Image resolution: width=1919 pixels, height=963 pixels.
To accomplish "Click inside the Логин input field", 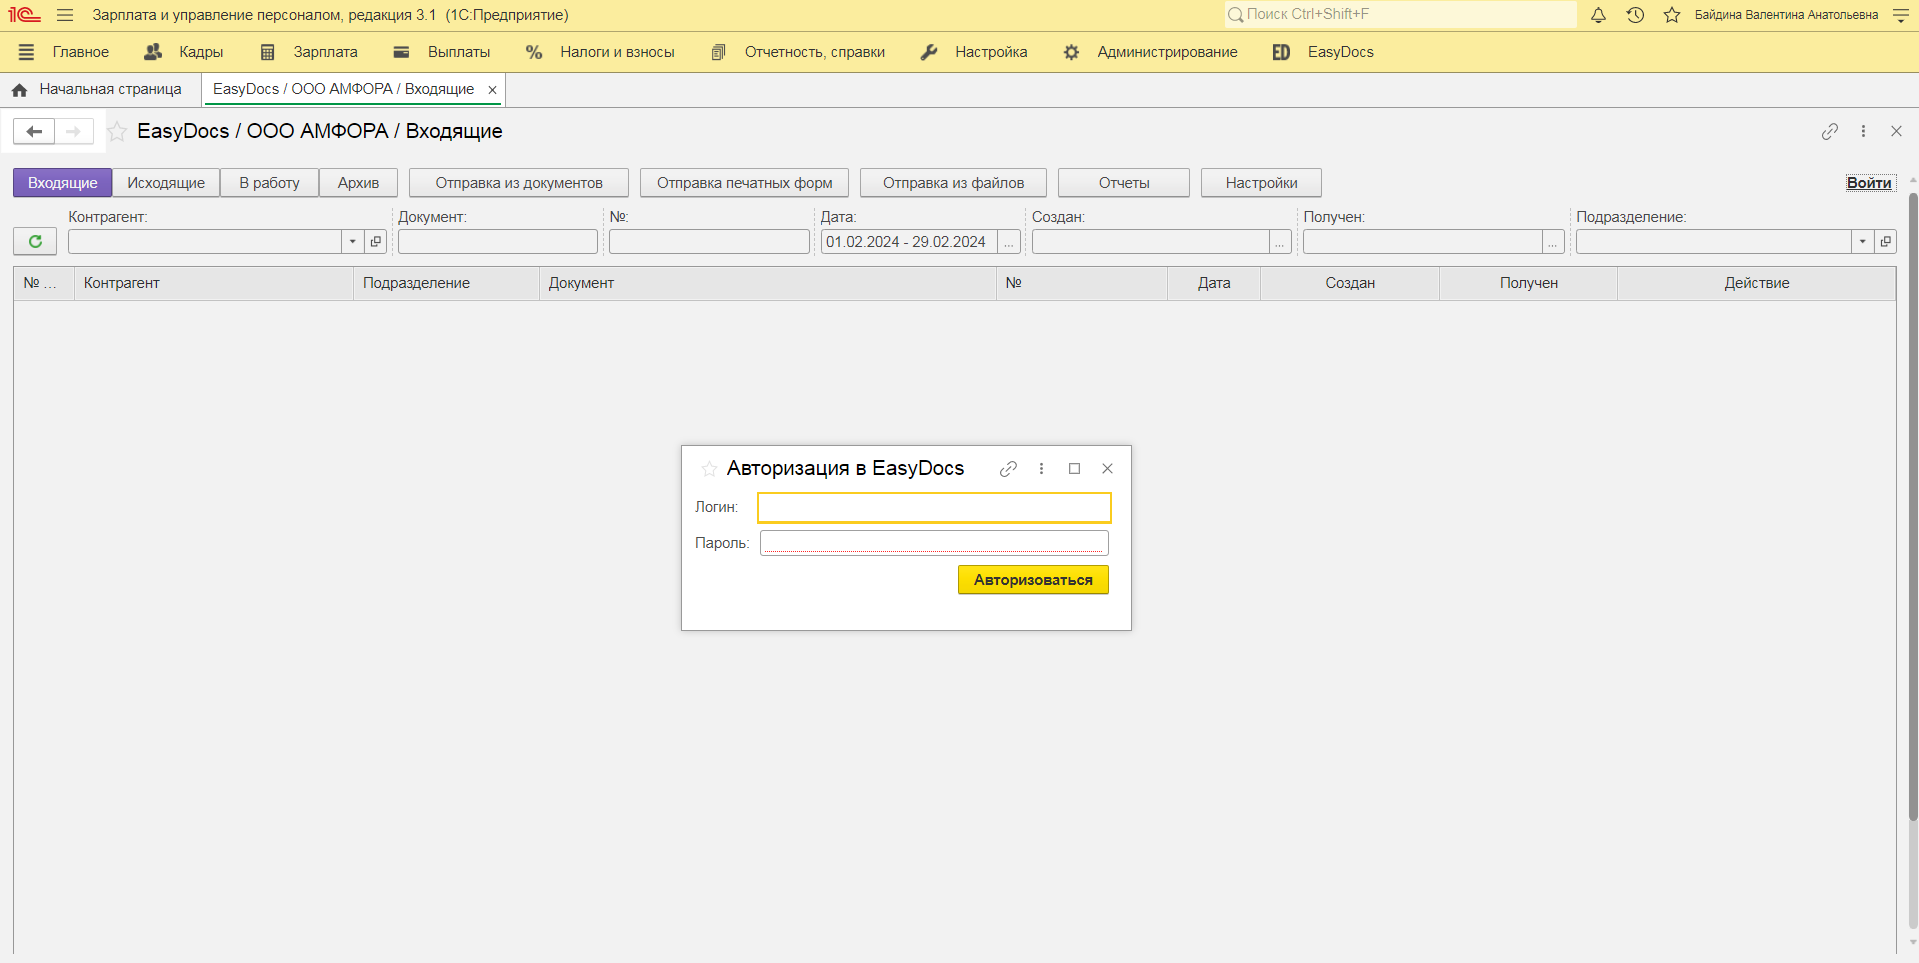I will click(x=933, y=507).
